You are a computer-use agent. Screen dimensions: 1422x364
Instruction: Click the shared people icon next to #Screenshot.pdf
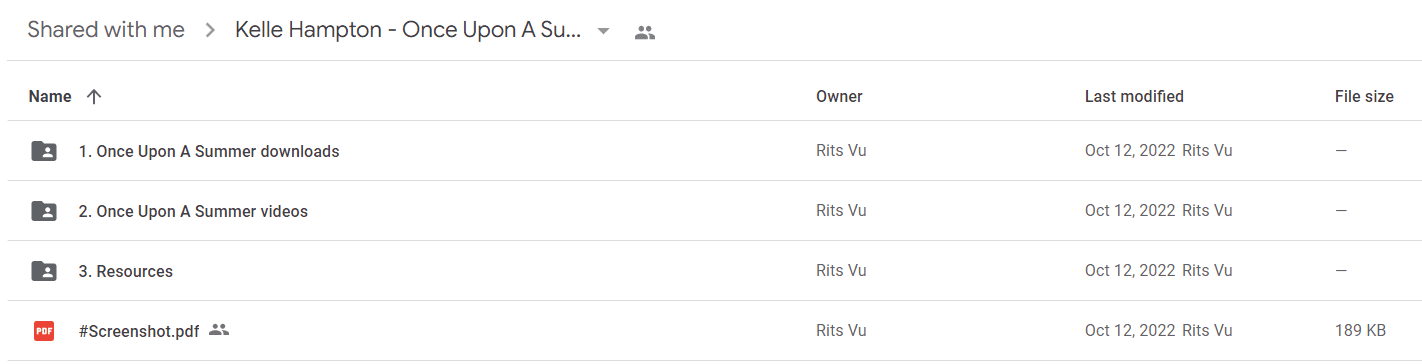(219, 329)
